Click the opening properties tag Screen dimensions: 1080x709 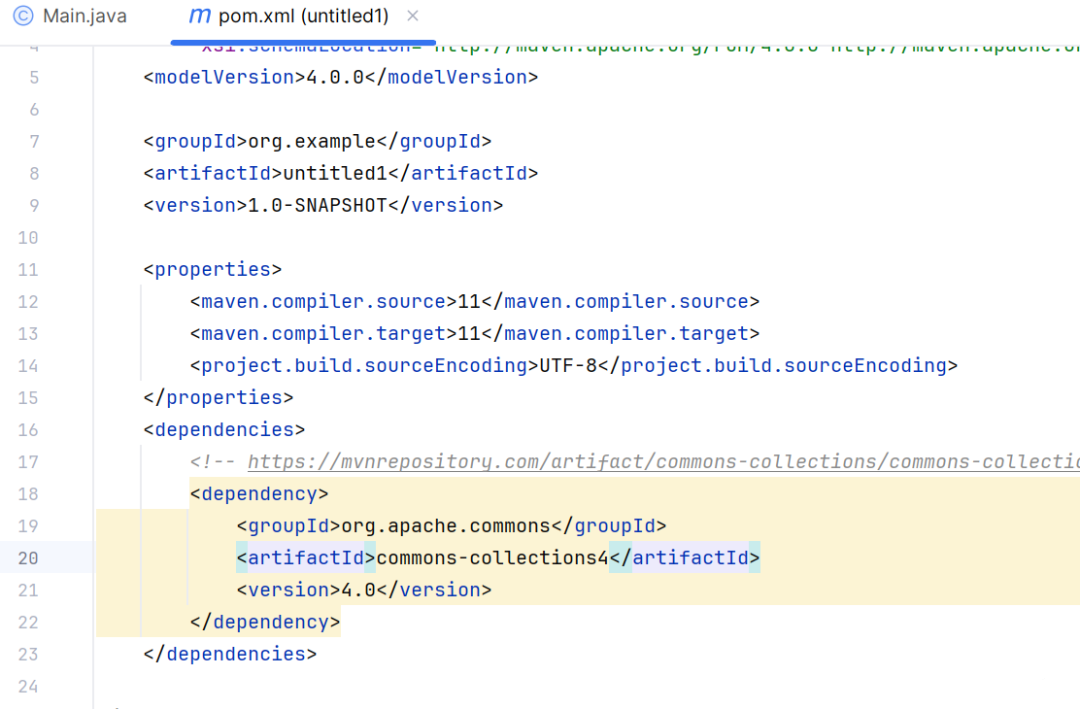pyautogui.click(x=213, y=269)
